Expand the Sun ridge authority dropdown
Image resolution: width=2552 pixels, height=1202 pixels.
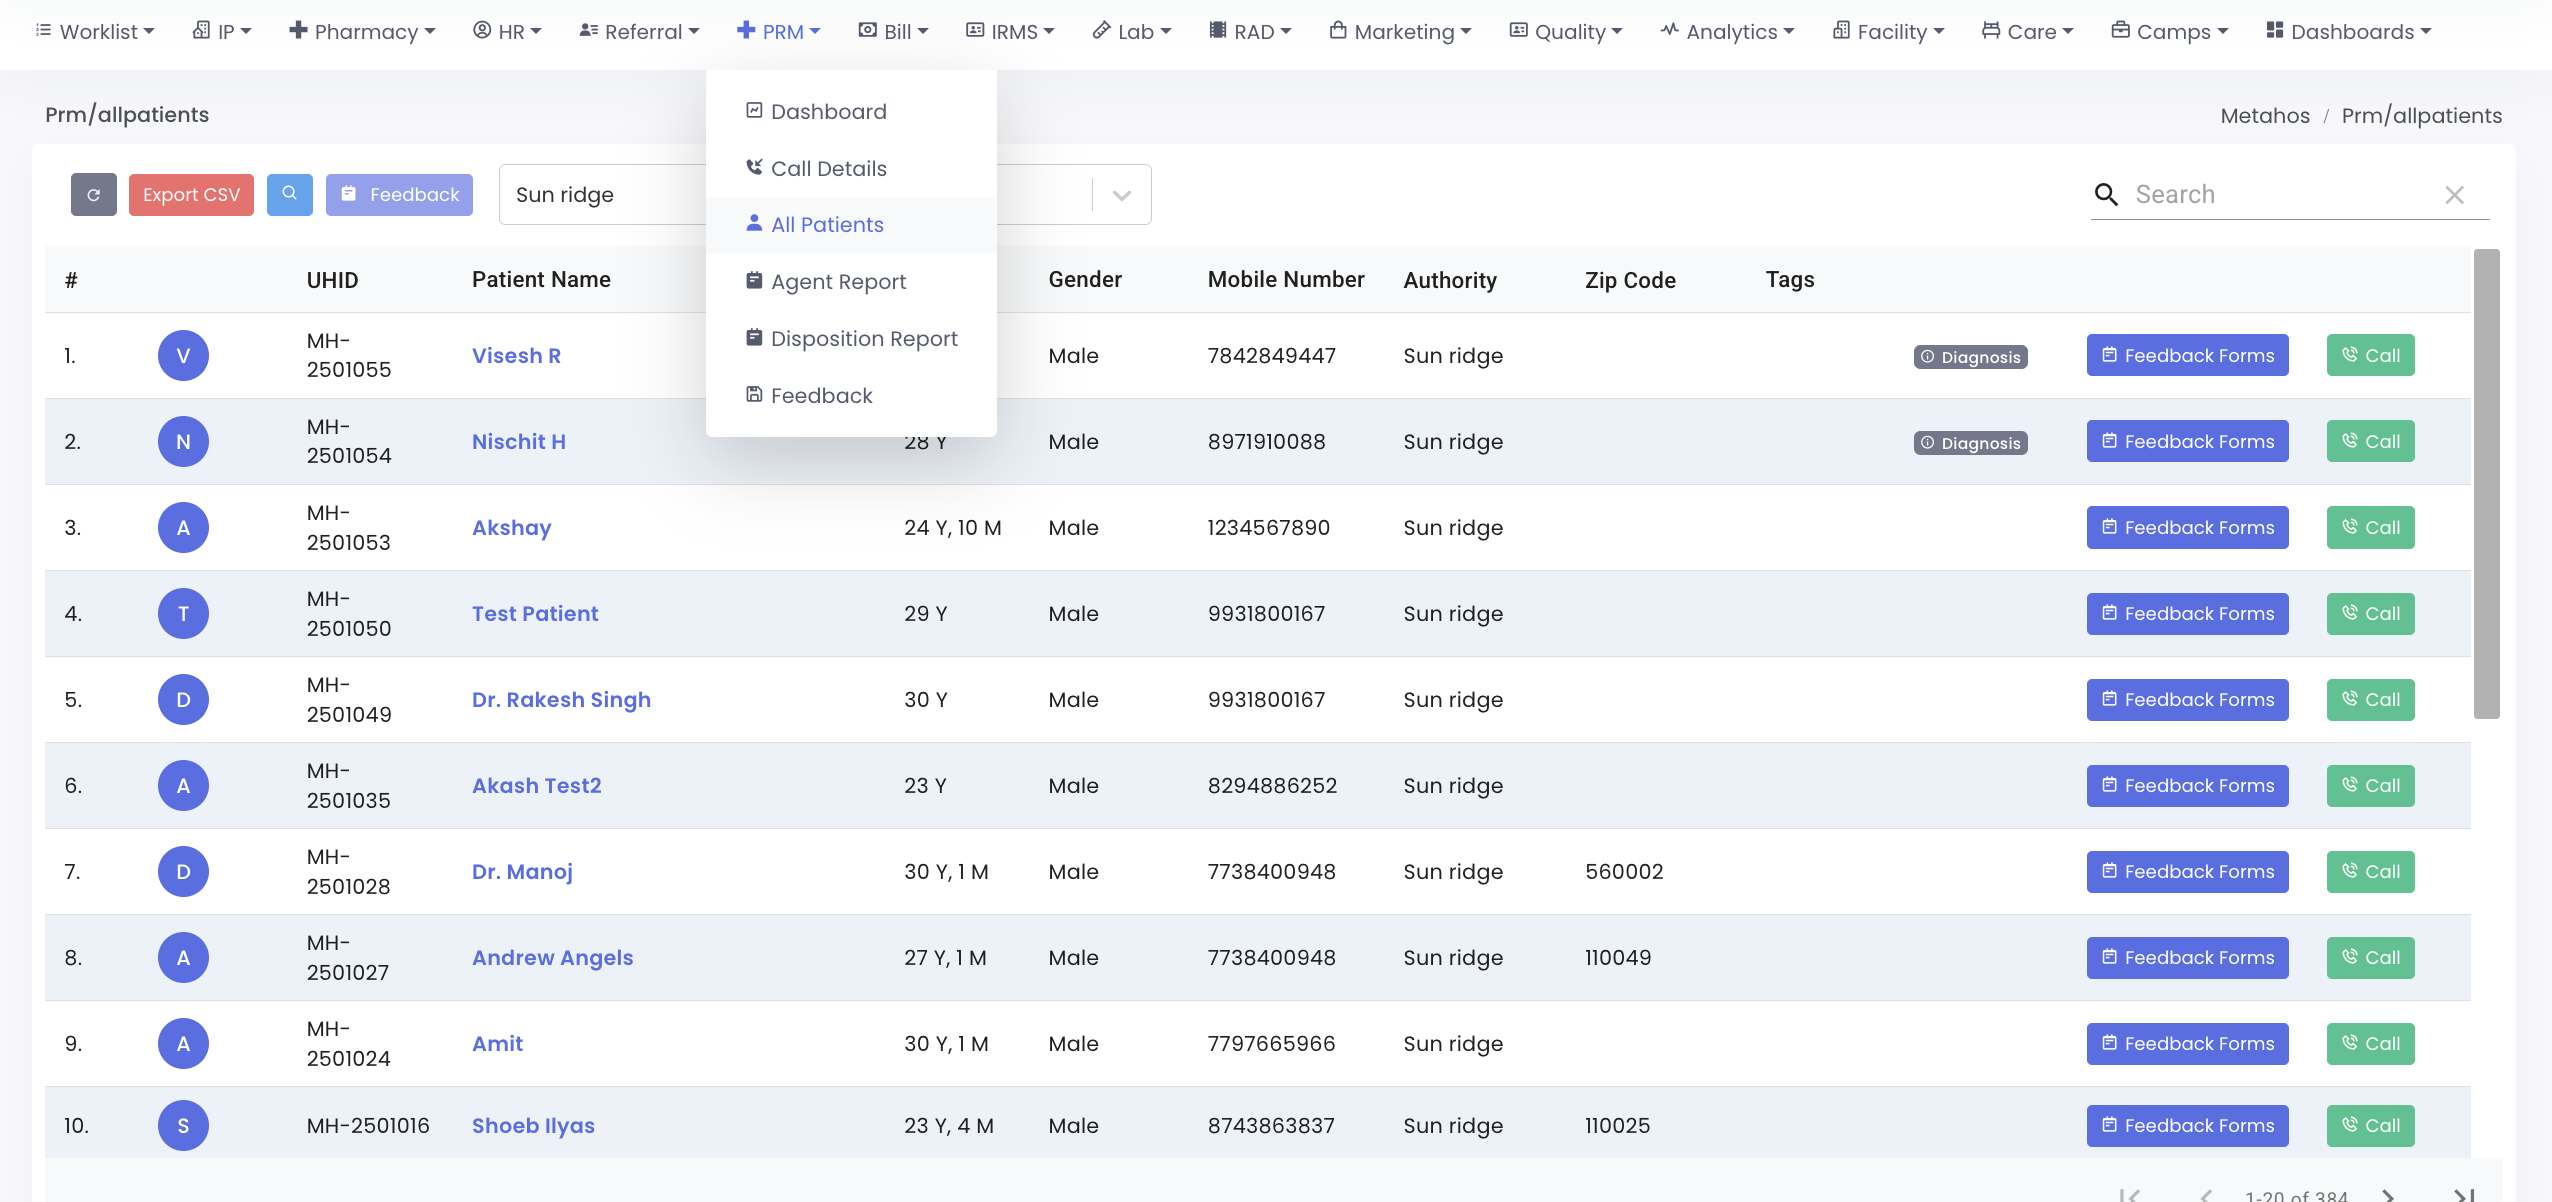(x=1122, y=195)
